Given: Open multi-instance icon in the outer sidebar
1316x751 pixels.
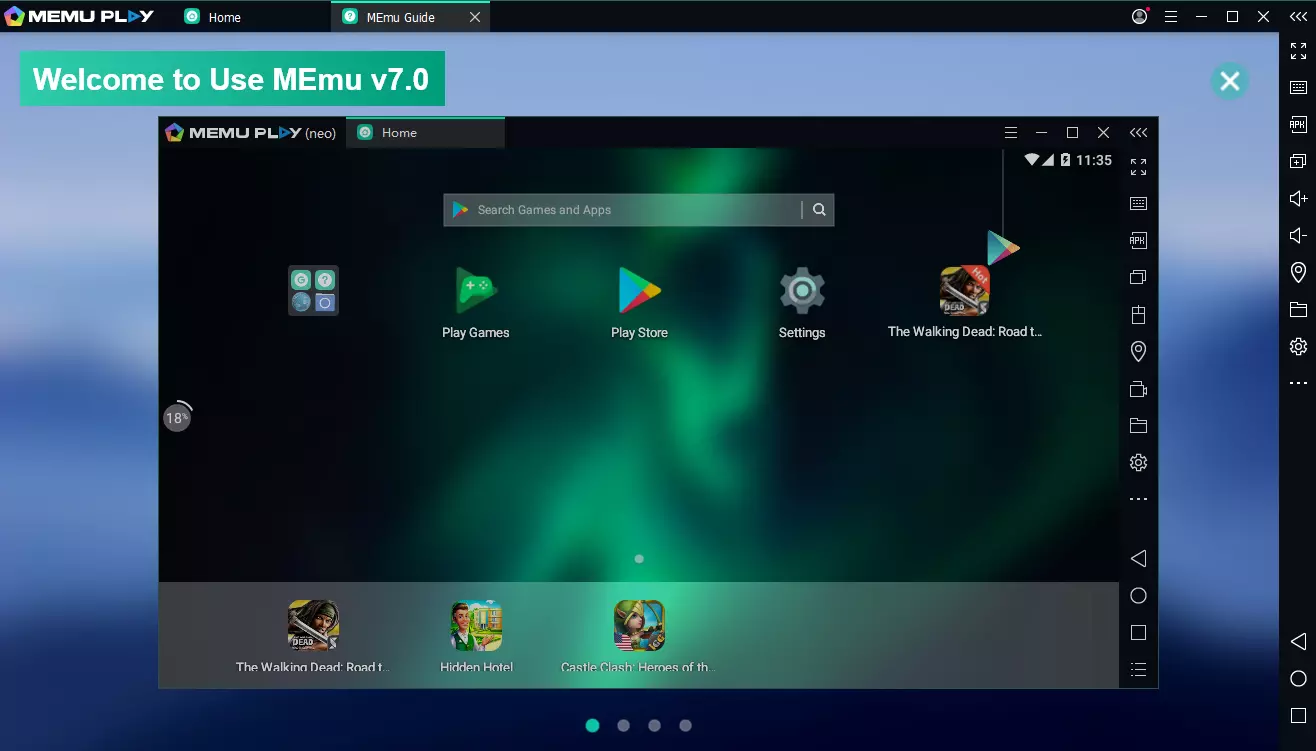Looking at the screenshot, I should point(1298,161).
